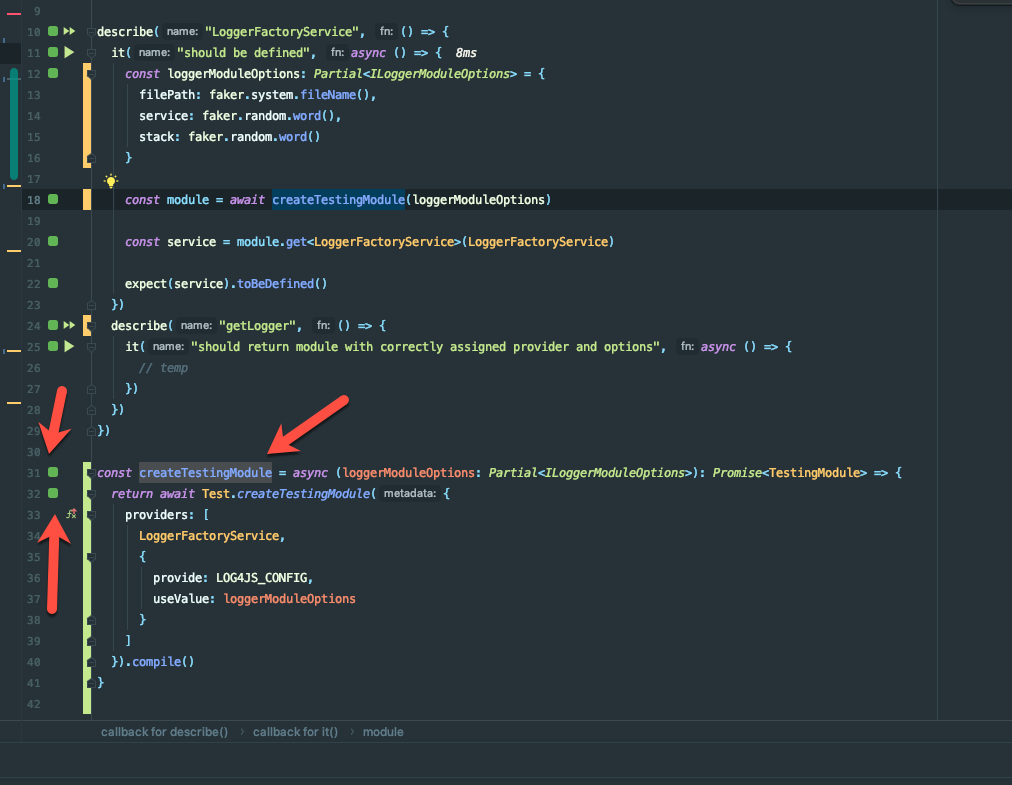Click the fx gutter icon on line 33
Image resolution: width=1012 pixels, height=785 pixels.
click(x=72, y=515)
